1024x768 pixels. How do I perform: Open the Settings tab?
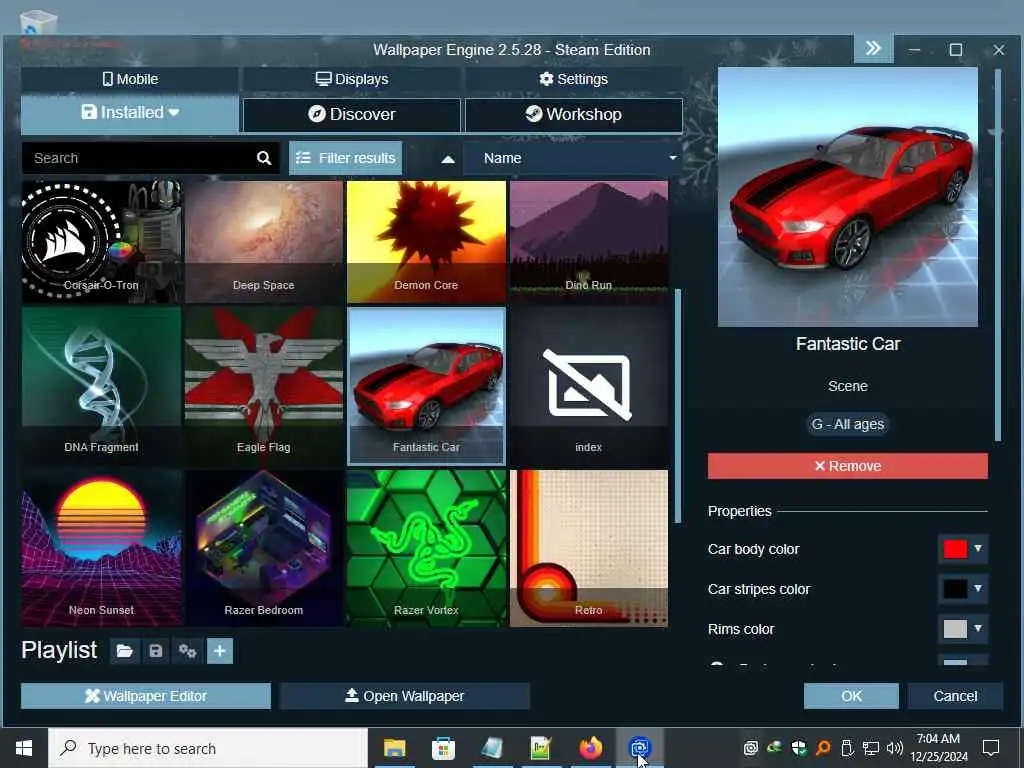pyautogui.click(x=573, y=79)
